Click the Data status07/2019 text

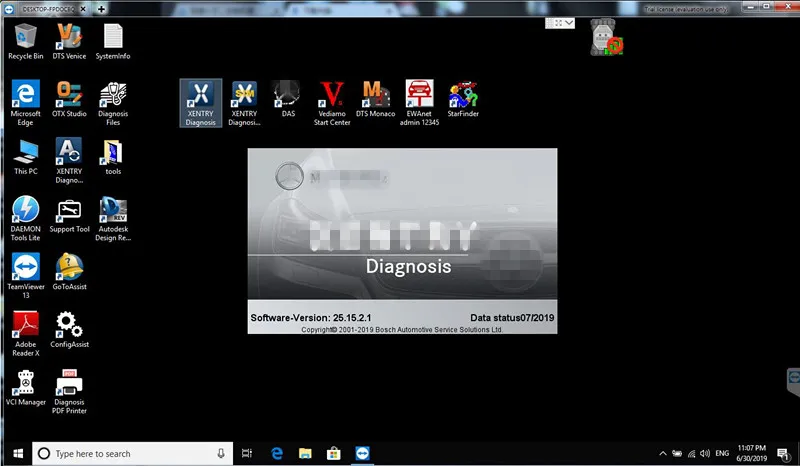512,318
